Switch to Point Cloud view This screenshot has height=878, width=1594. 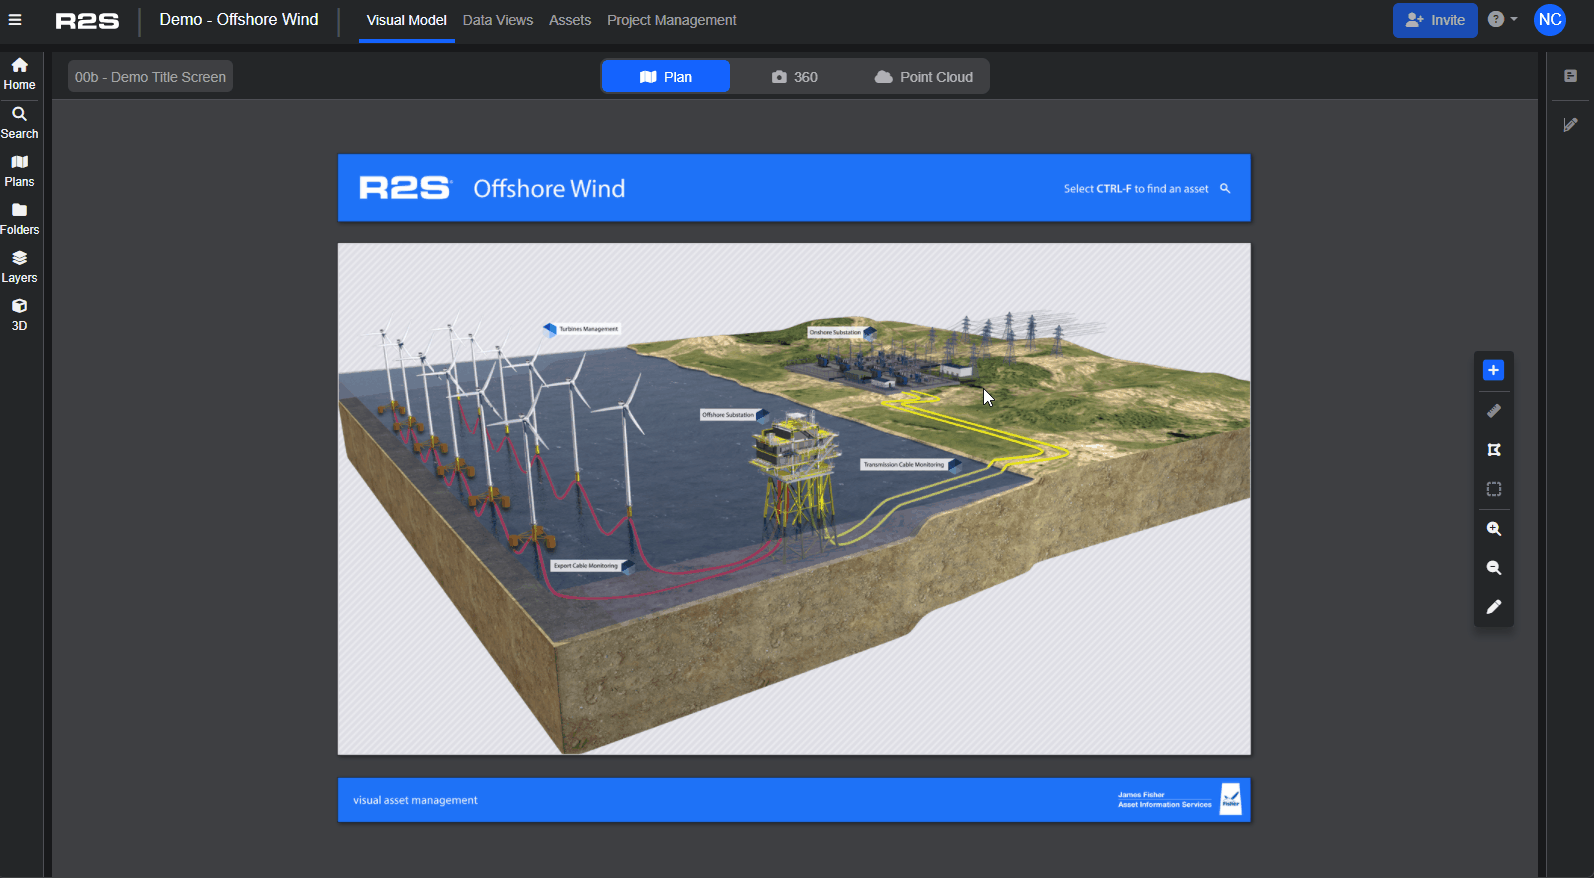pyautogui.click(x=923, y=77)
